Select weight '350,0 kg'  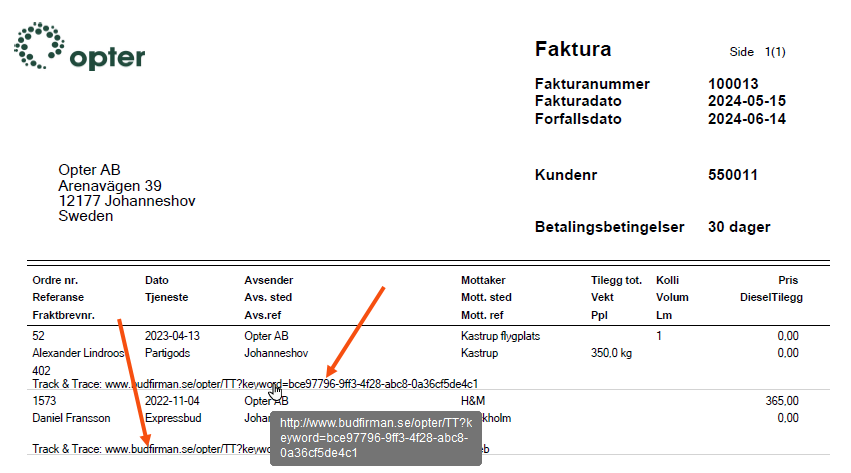[x=611, y=353]
